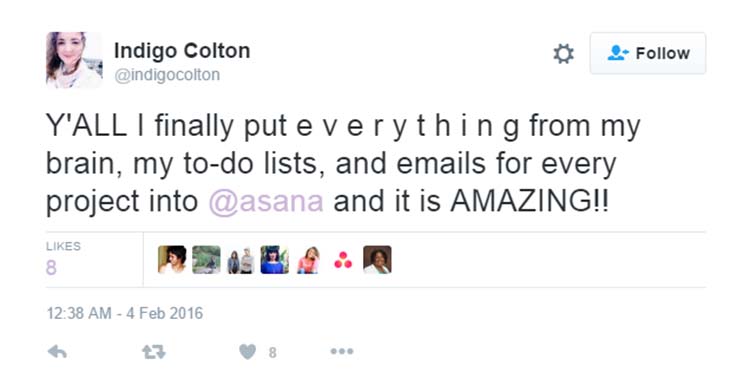This screenshot has width=750, height=392.
Task: Open Indigo Colton's profile picture
Action: (74, 60)
